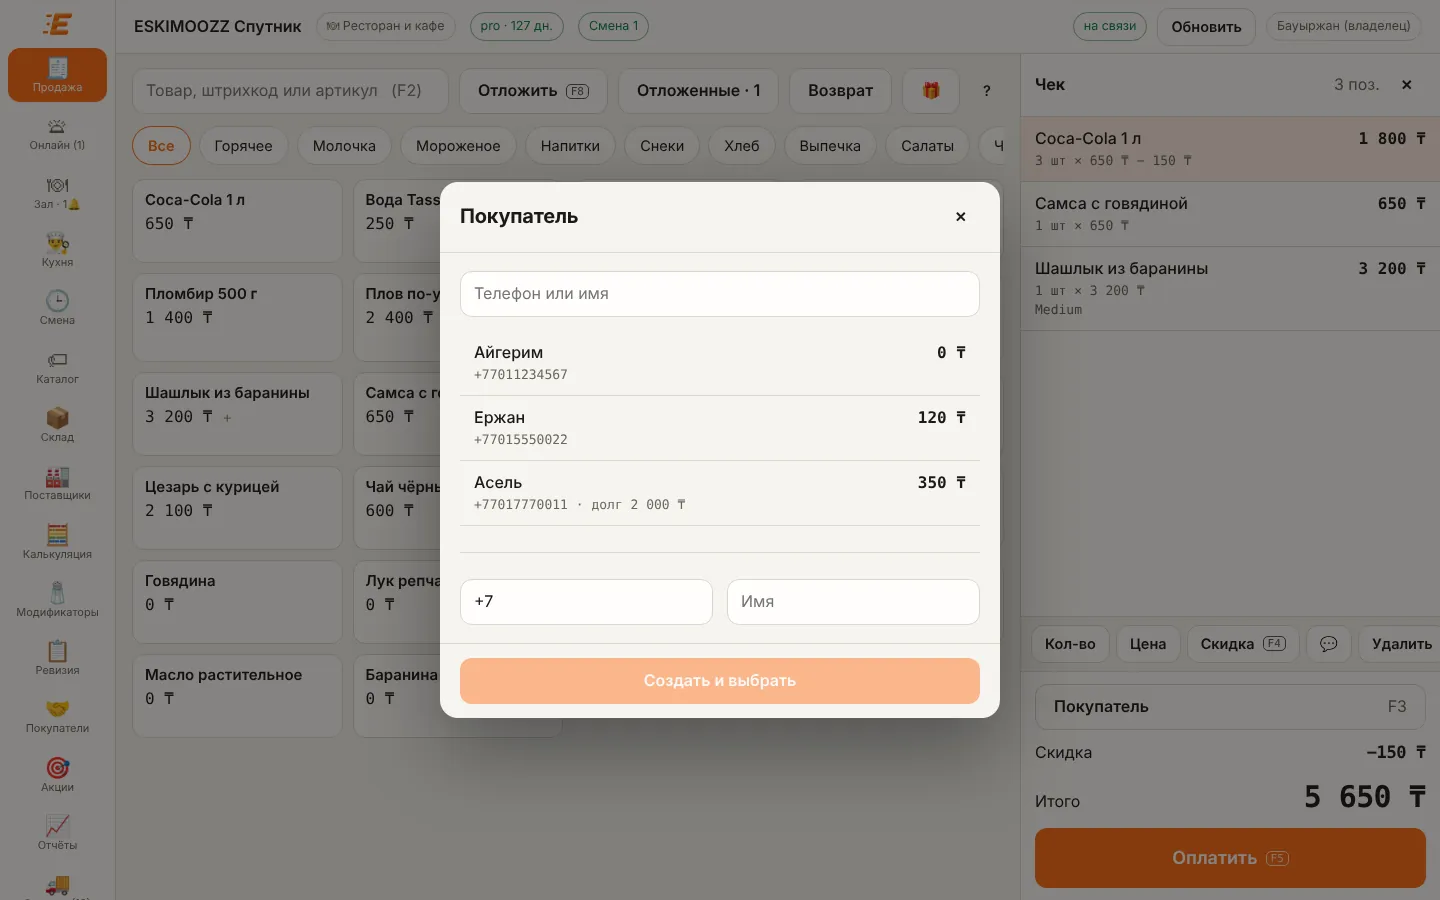Click the Имя input field
The height and width of the screenshot is (900, 1440).
(x=853, y=602)
